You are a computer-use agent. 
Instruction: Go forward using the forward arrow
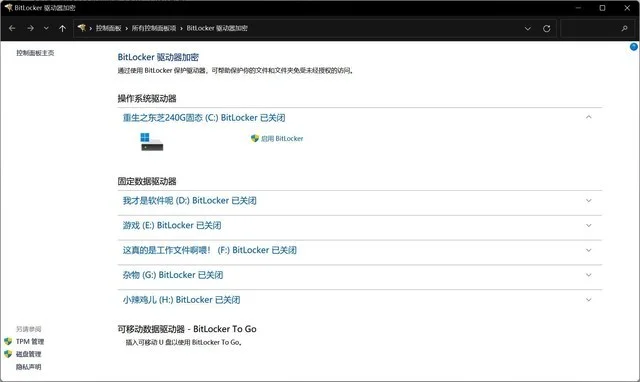[x=31, y=28]
